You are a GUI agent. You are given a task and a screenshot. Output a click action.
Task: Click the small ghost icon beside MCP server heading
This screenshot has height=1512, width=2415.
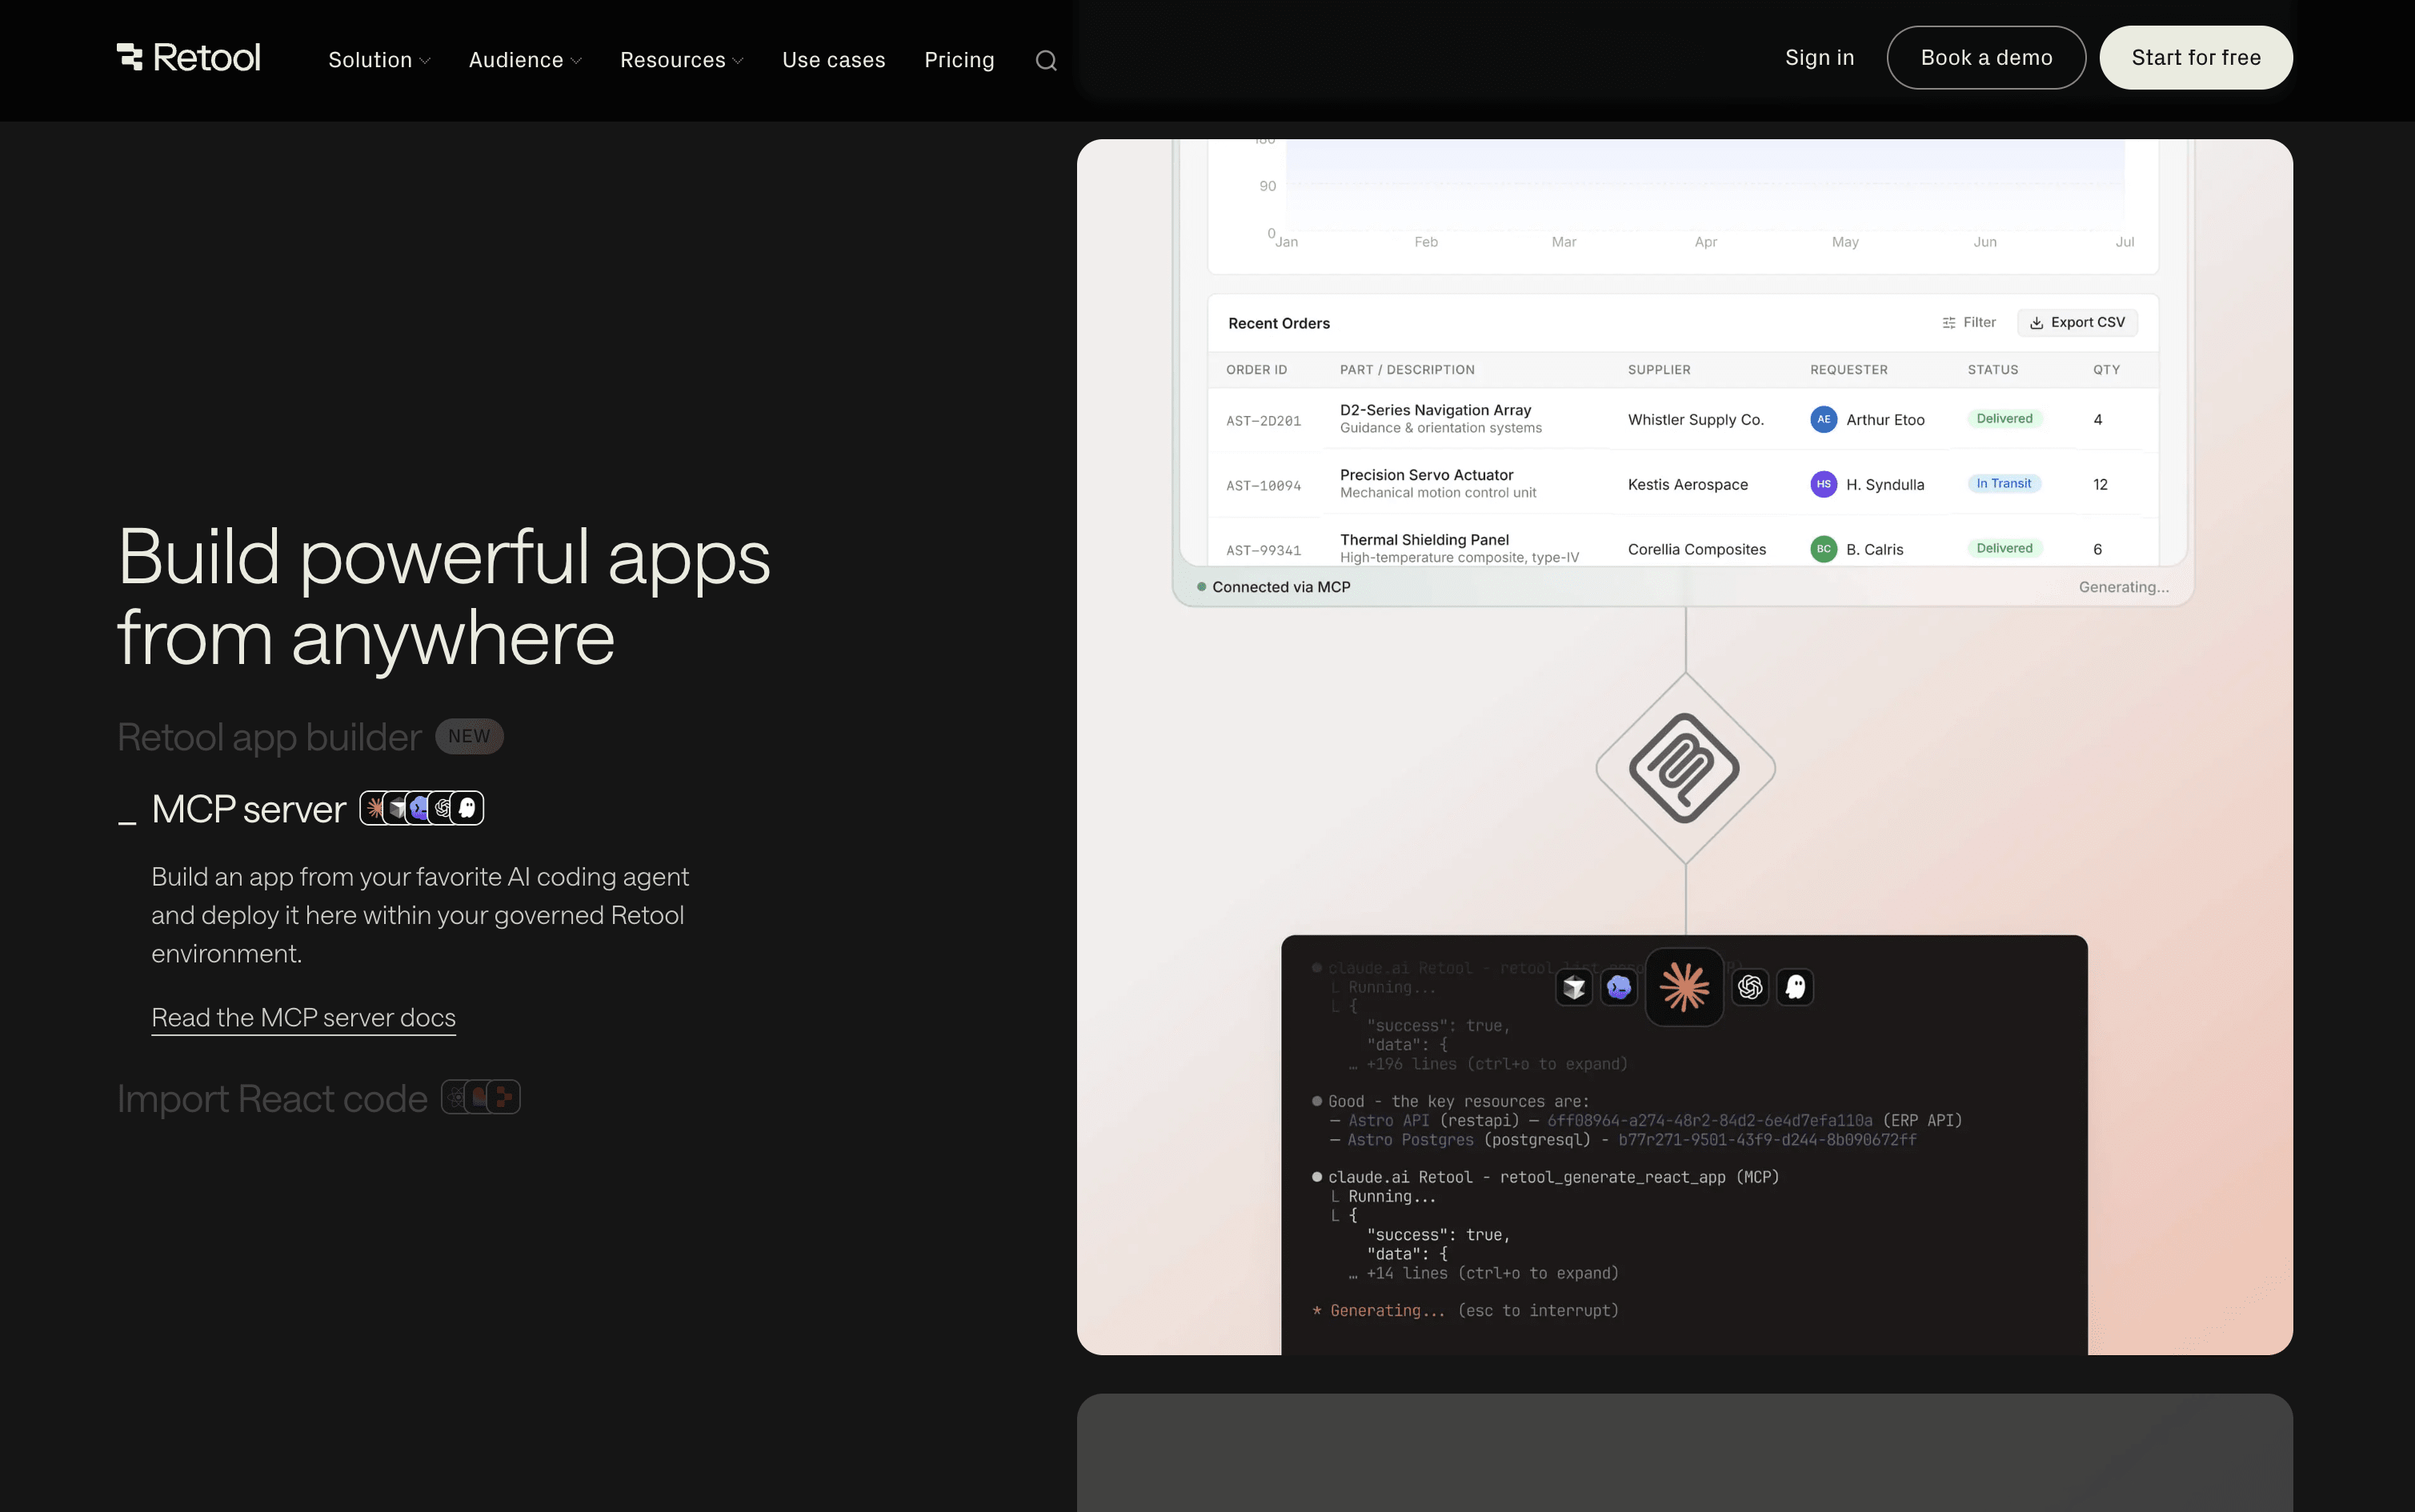[467, 808]
